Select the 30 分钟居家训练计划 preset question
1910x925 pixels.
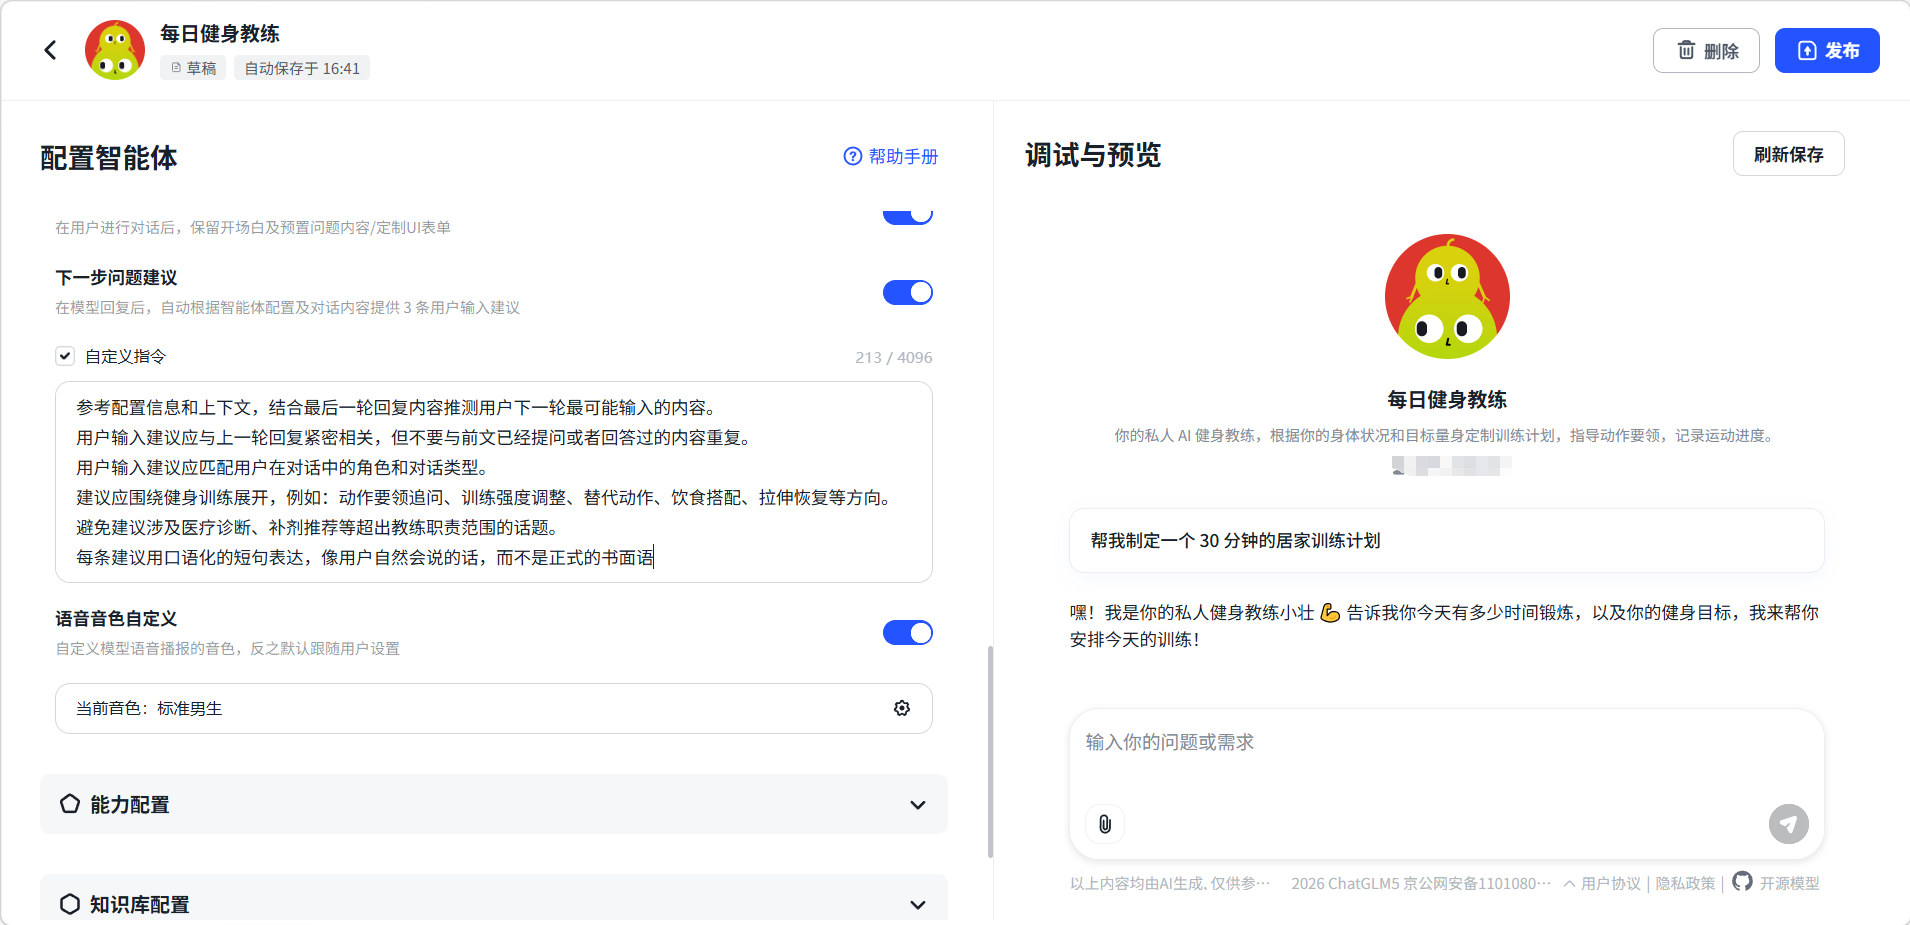[x=1446, y=541]
